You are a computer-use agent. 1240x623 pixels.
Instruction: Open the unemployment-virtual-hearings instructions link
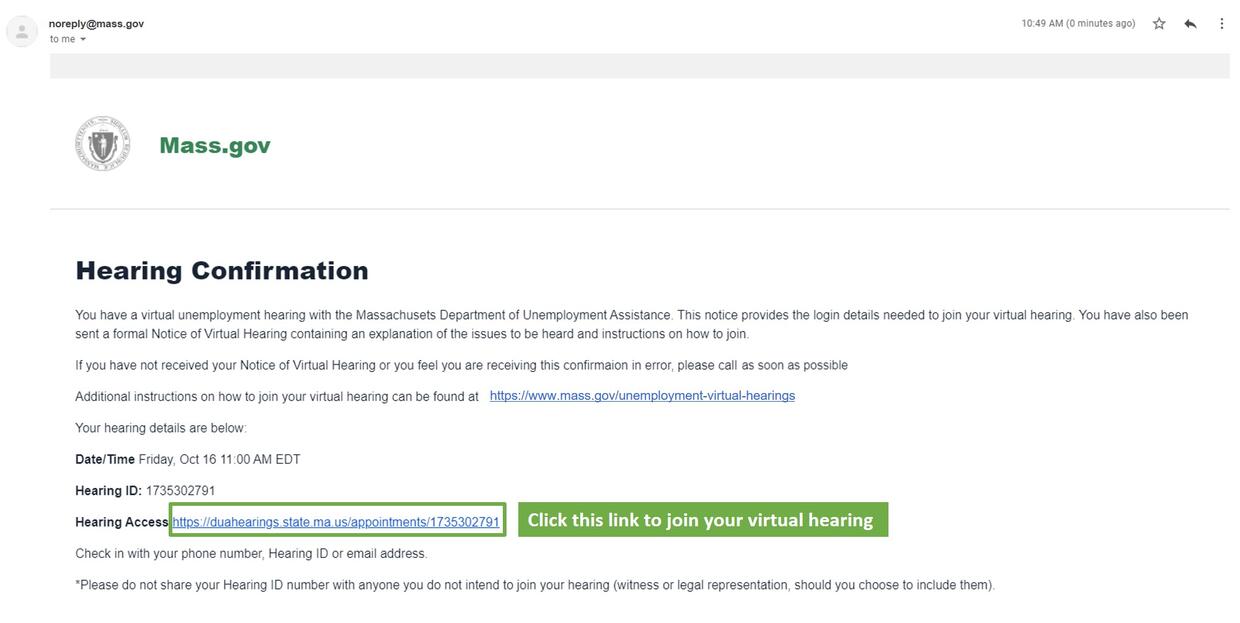pos(642,396)
